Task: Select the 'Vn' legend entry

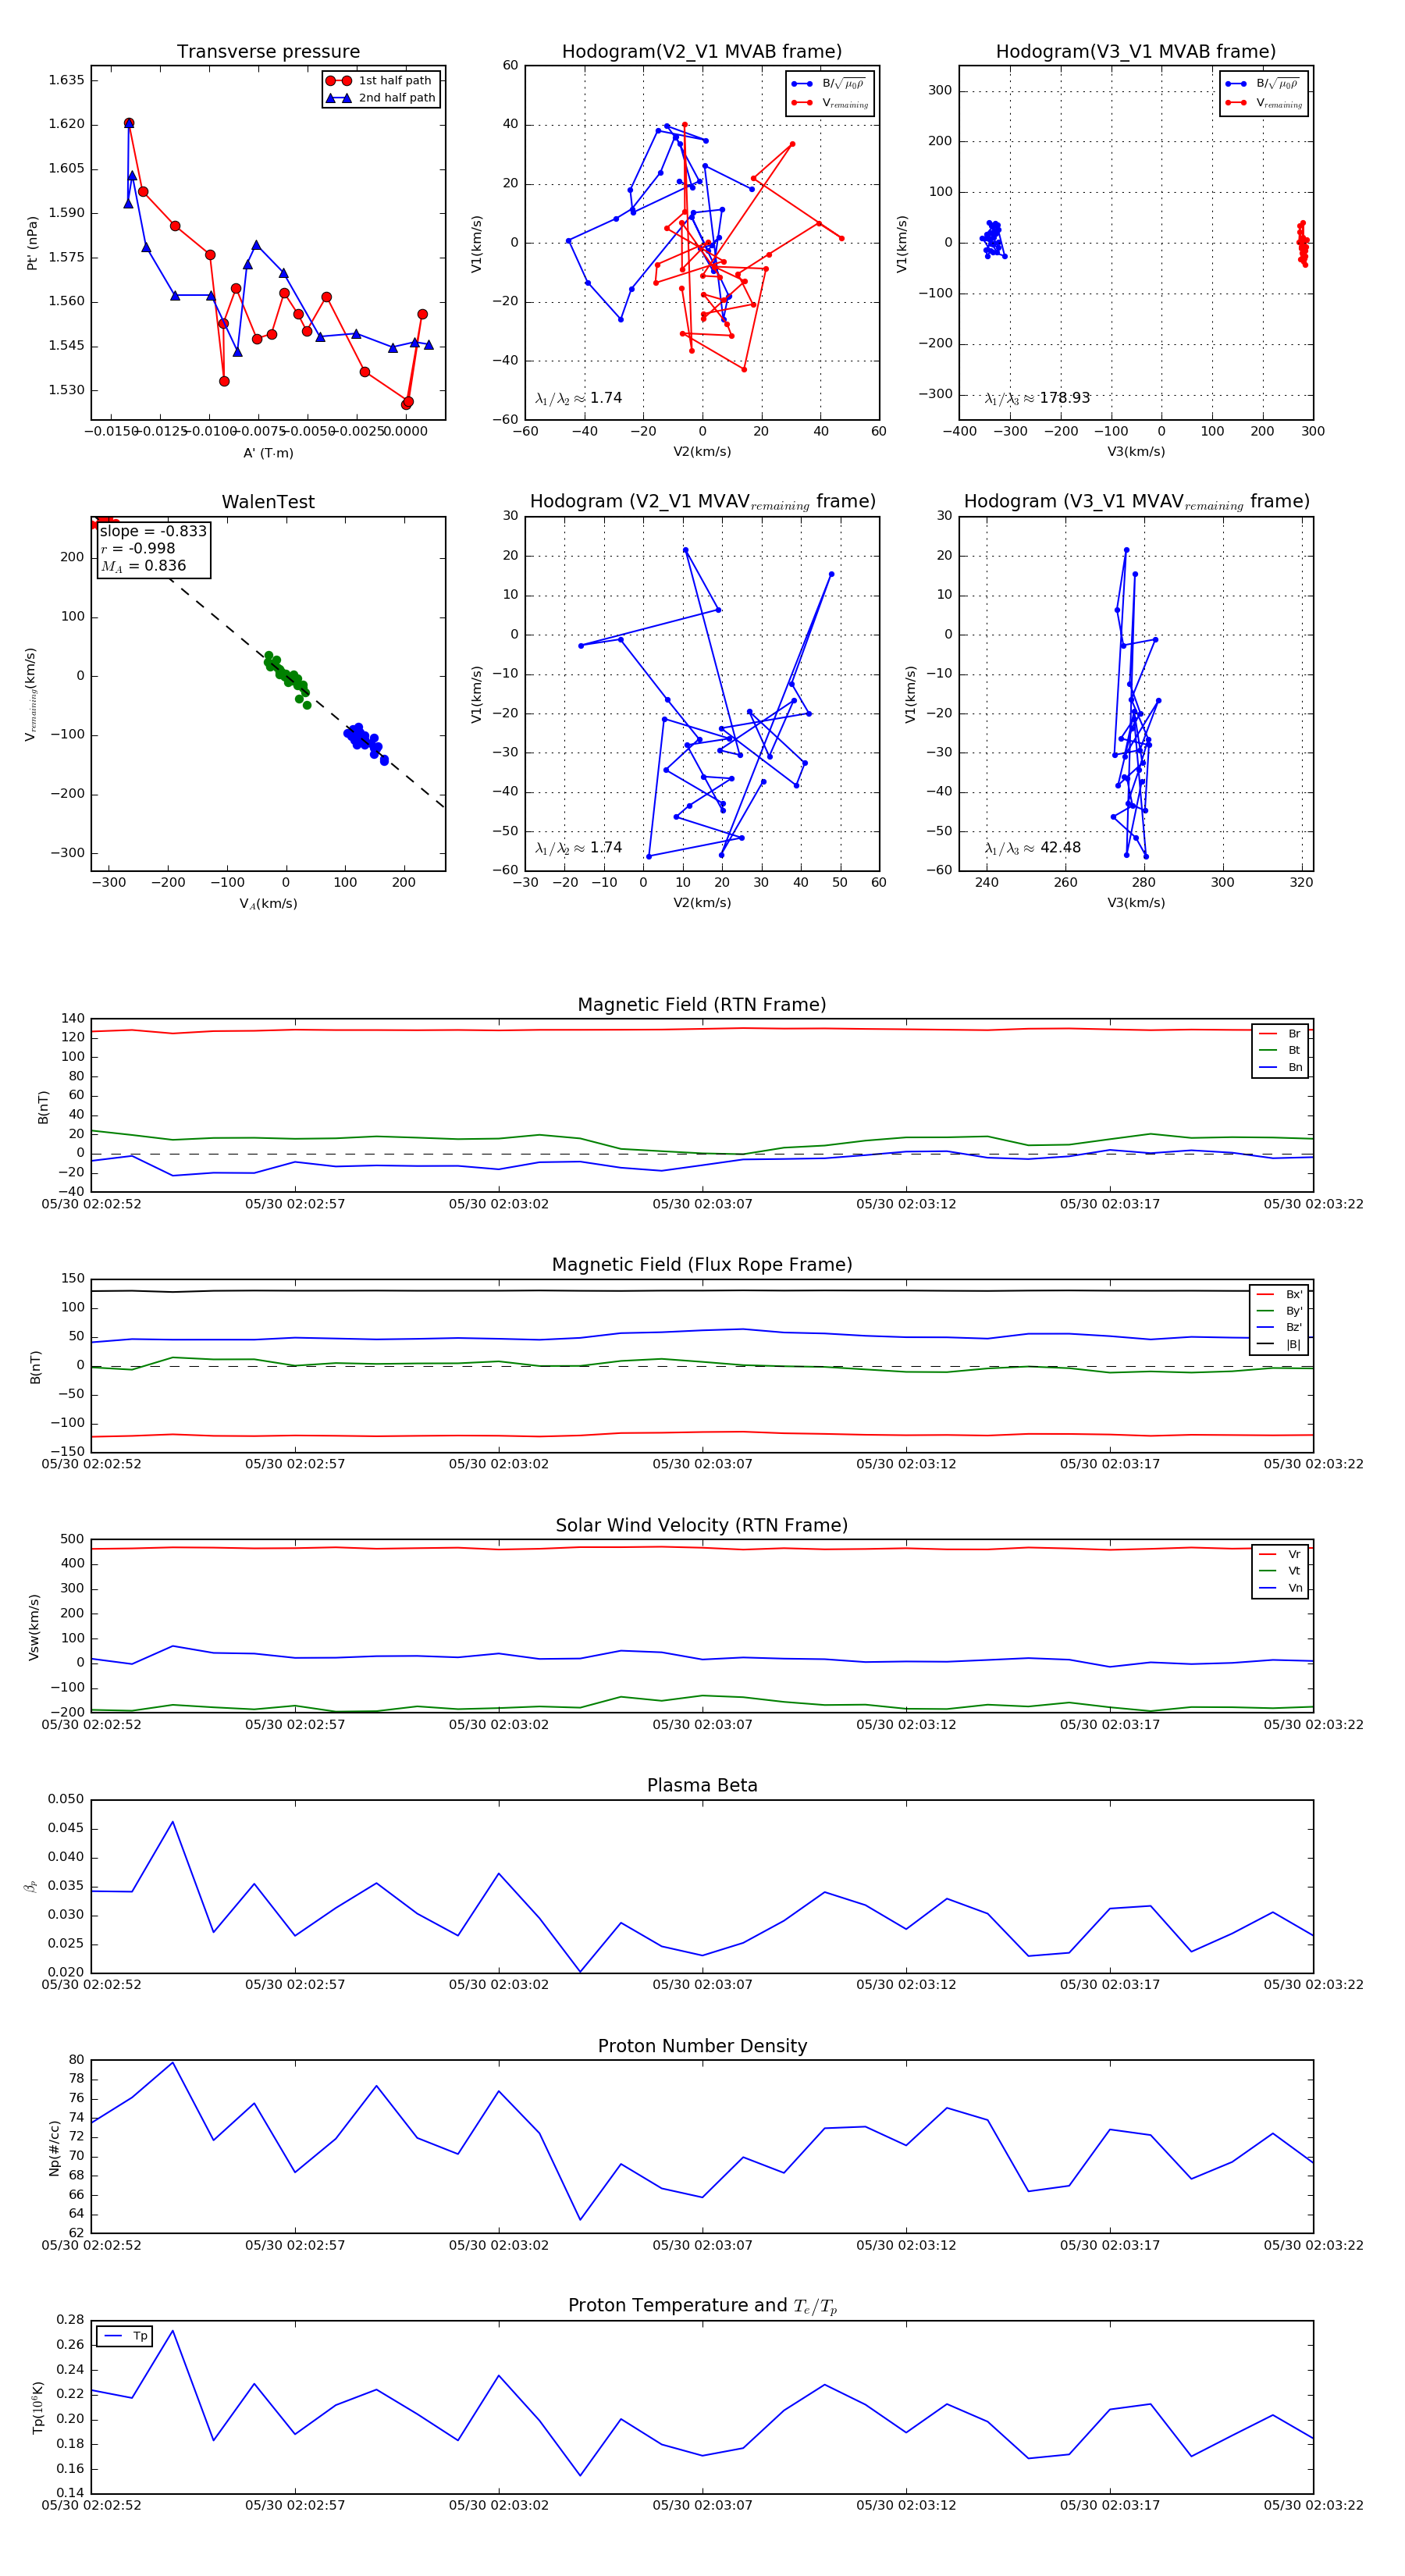Action: pos(1281,1588)
